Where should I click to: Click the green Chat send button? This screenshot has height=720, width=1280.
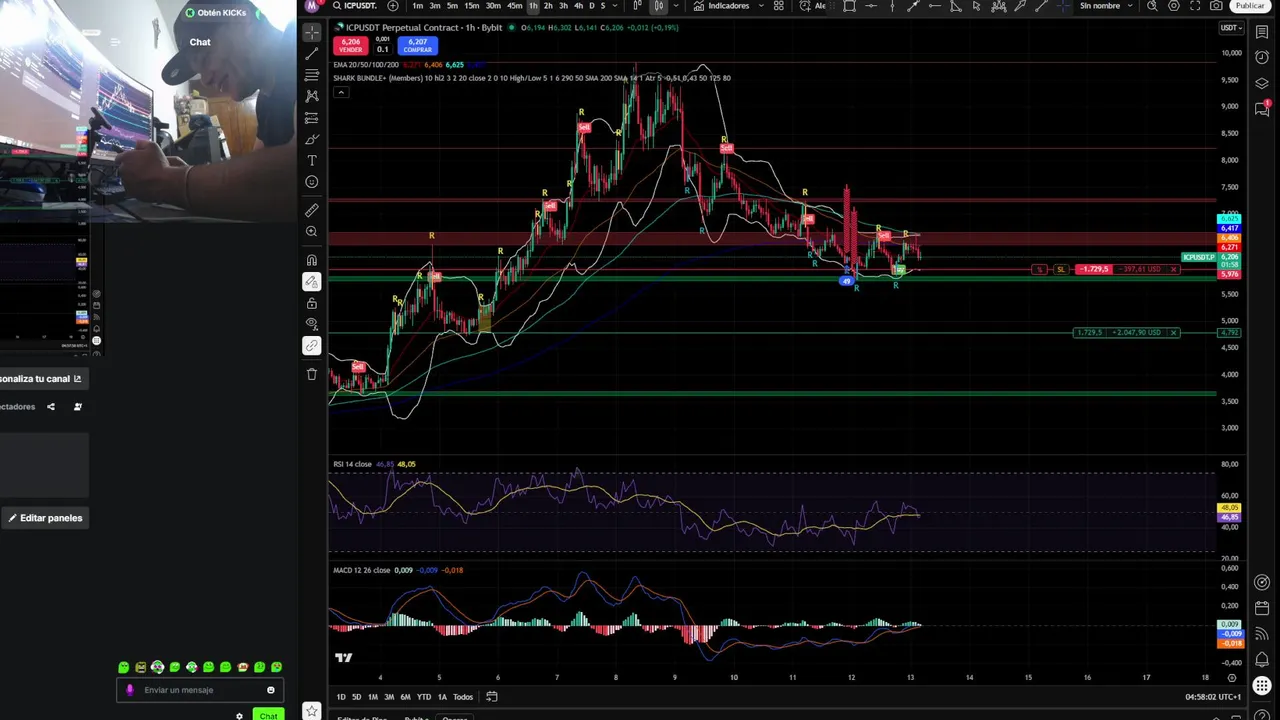click(267, 715)
